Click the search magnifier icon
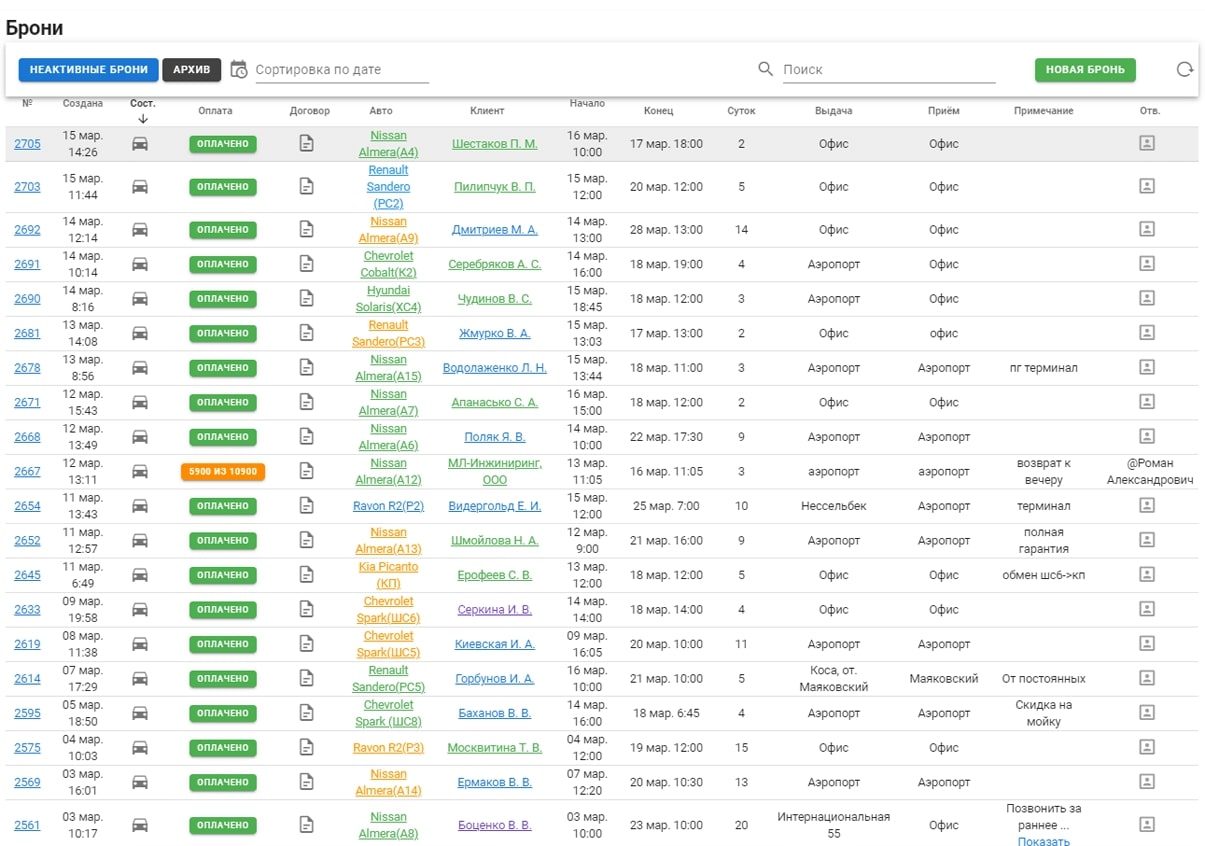This screenshot has width=1205, height=846. click(x=766, y=69)
